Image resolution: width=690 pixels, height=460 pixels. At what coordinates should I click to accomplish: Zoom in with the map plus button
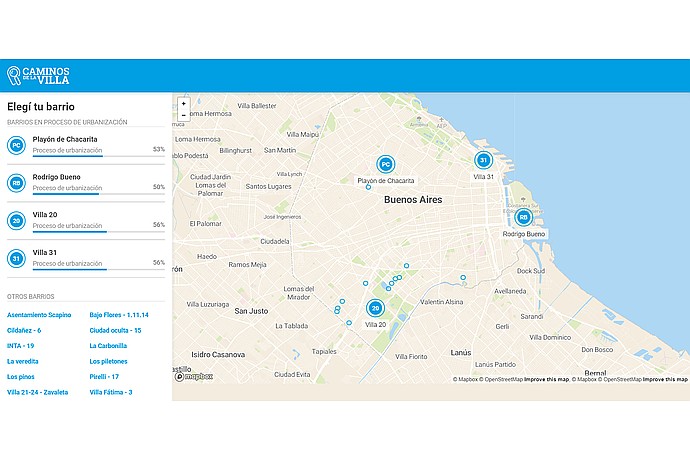tap(184, 104)
